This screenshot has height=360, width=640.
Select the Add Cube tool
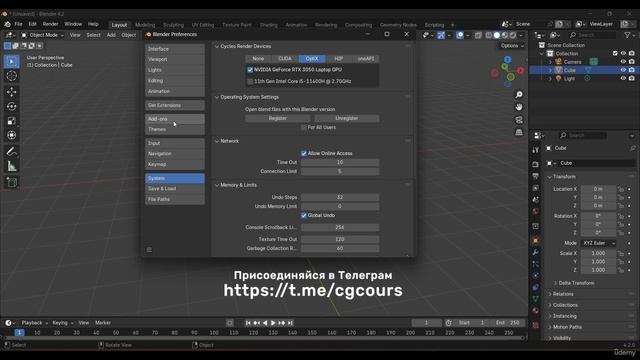pos(11,182)
